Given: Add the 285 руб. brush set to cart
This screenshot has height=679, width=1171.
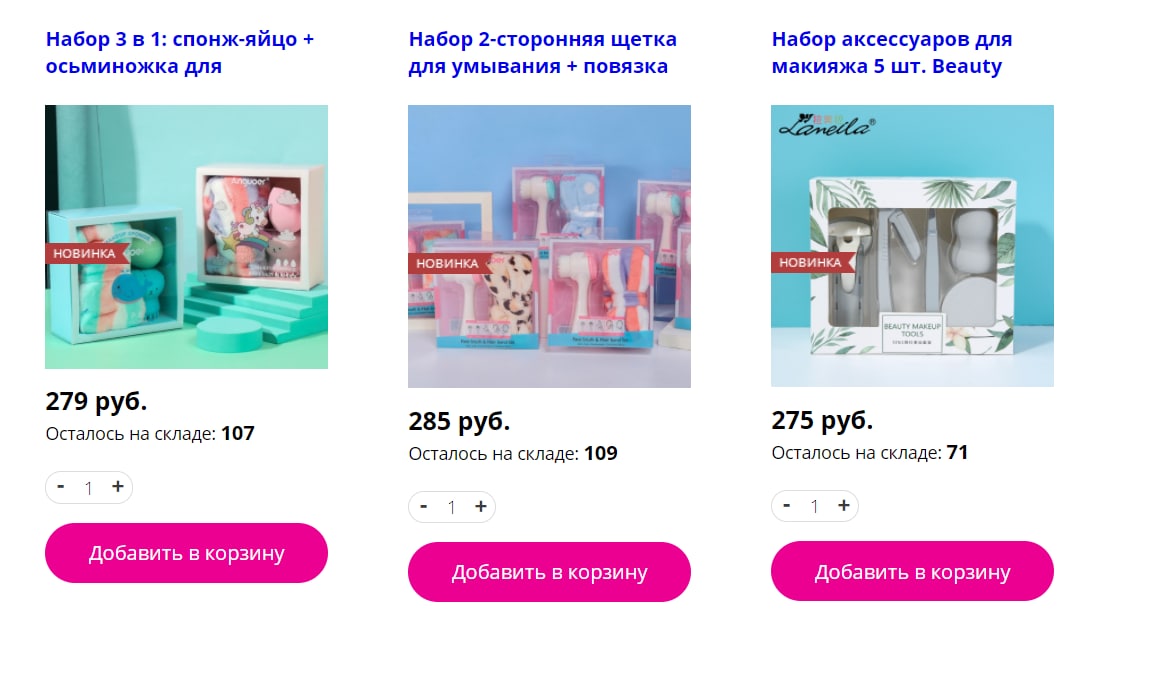Looking at the screenshot, I should pyautogui.click(x=549, y=572).
